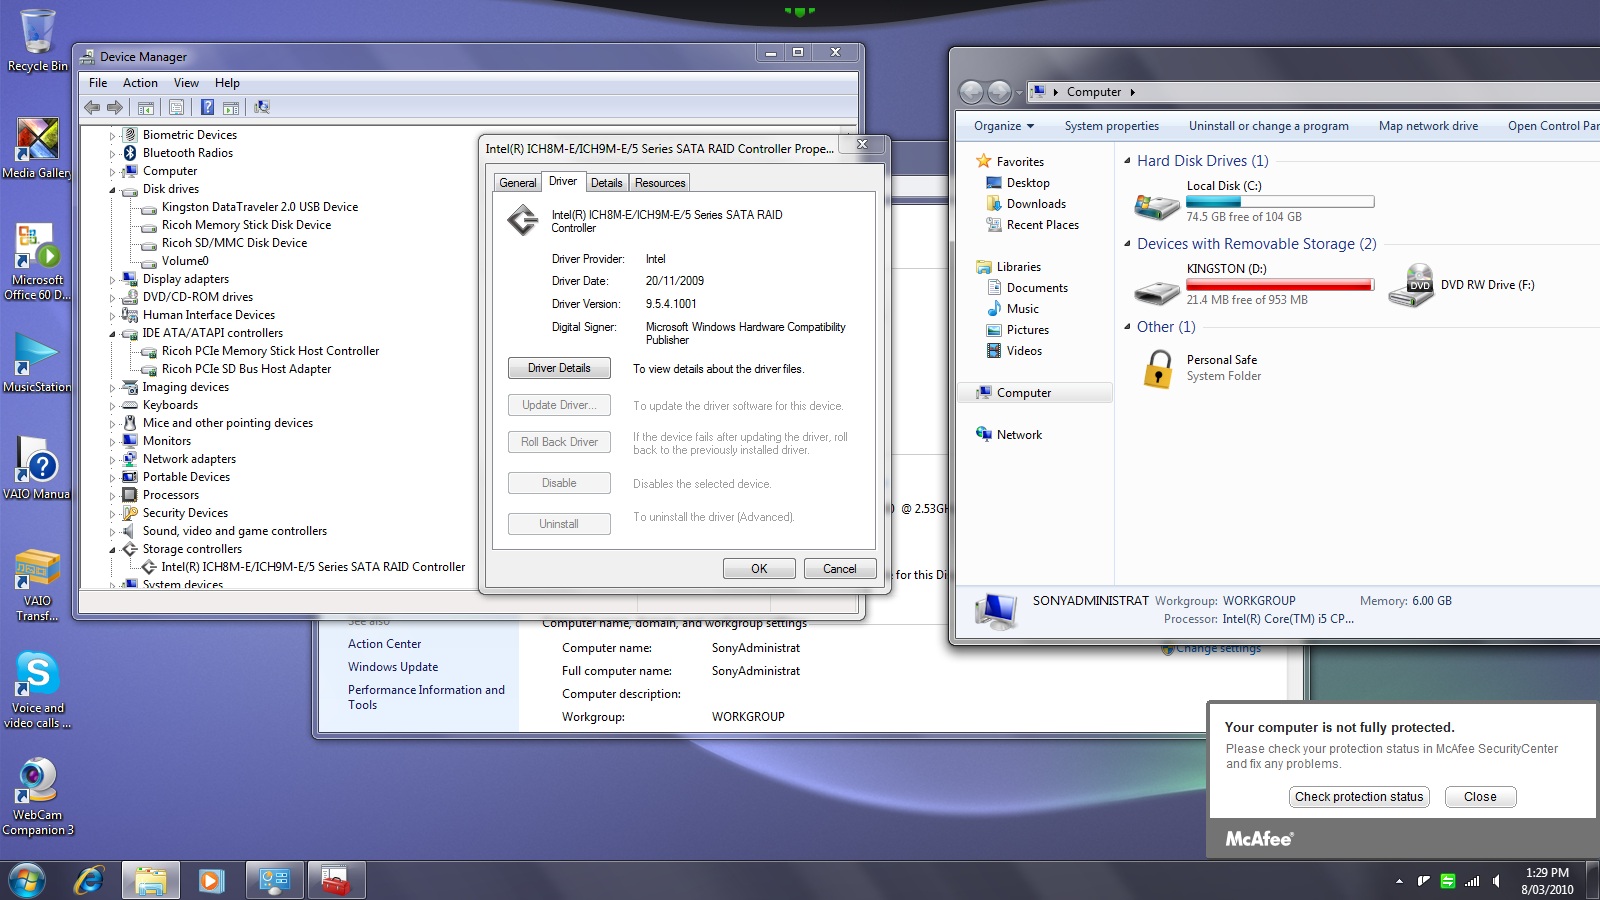Switch to the Details tab
This screenshot has width=1600, height=900.
pos(606,183)
